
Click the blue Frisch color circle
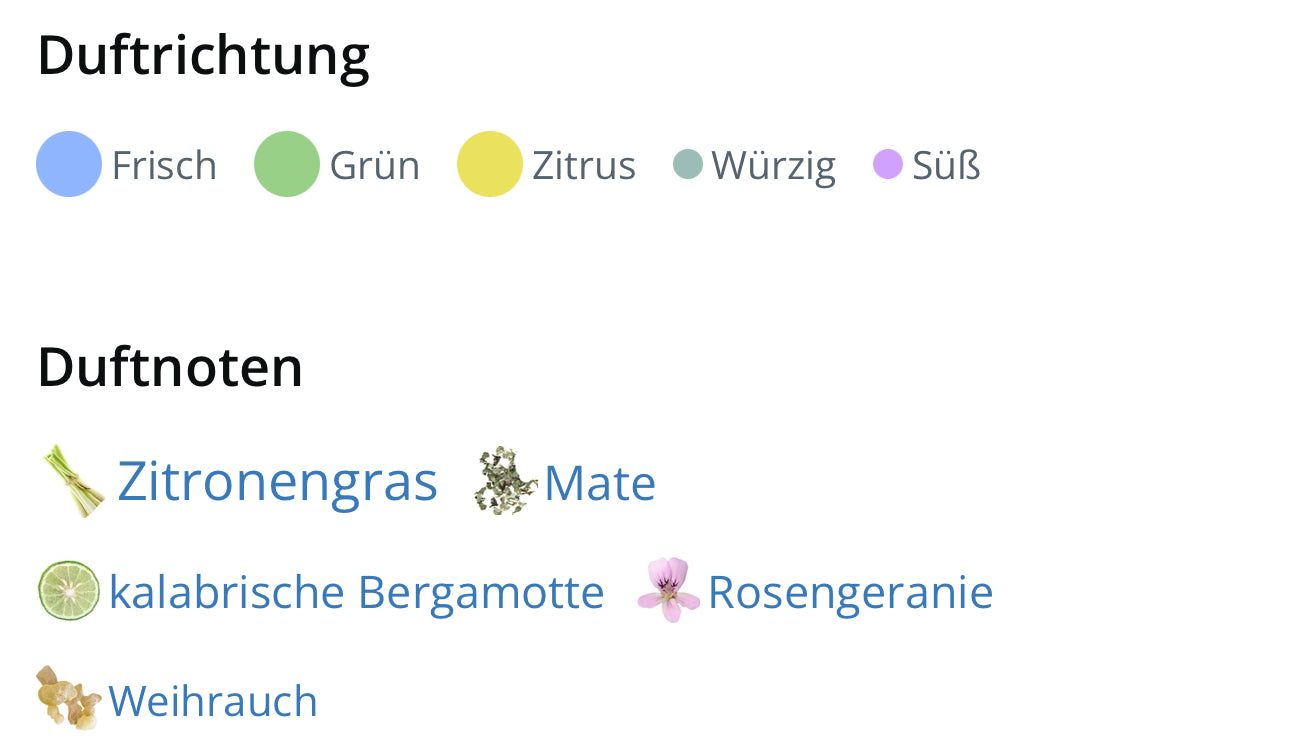click(x=69, y=164)
